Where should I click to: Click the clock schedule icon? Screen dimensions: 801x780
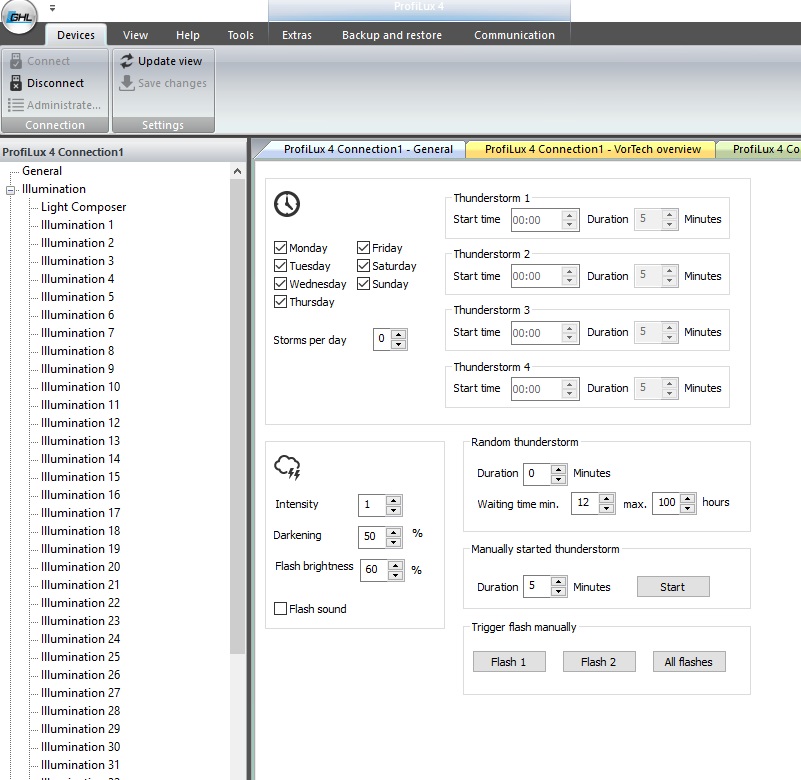287,204
